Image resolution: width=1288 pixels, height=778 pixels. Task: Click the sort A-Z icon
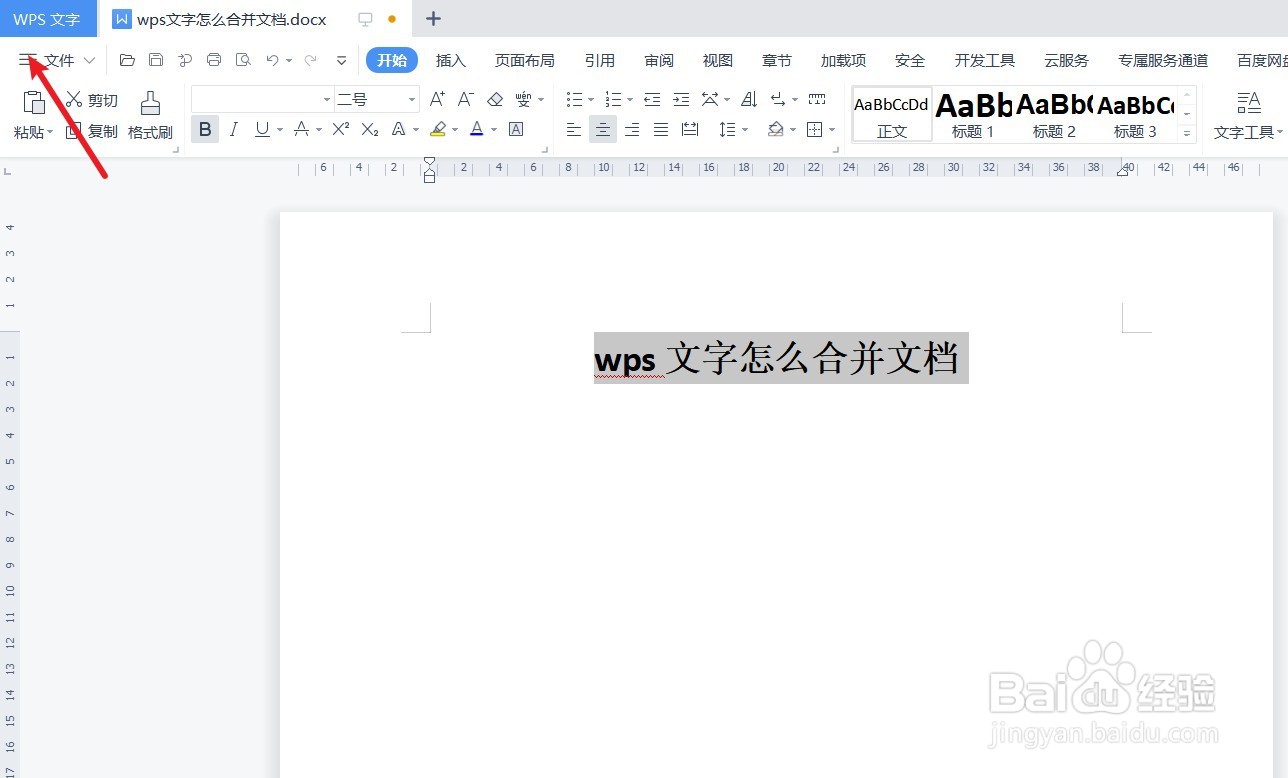tap(749, 99)
